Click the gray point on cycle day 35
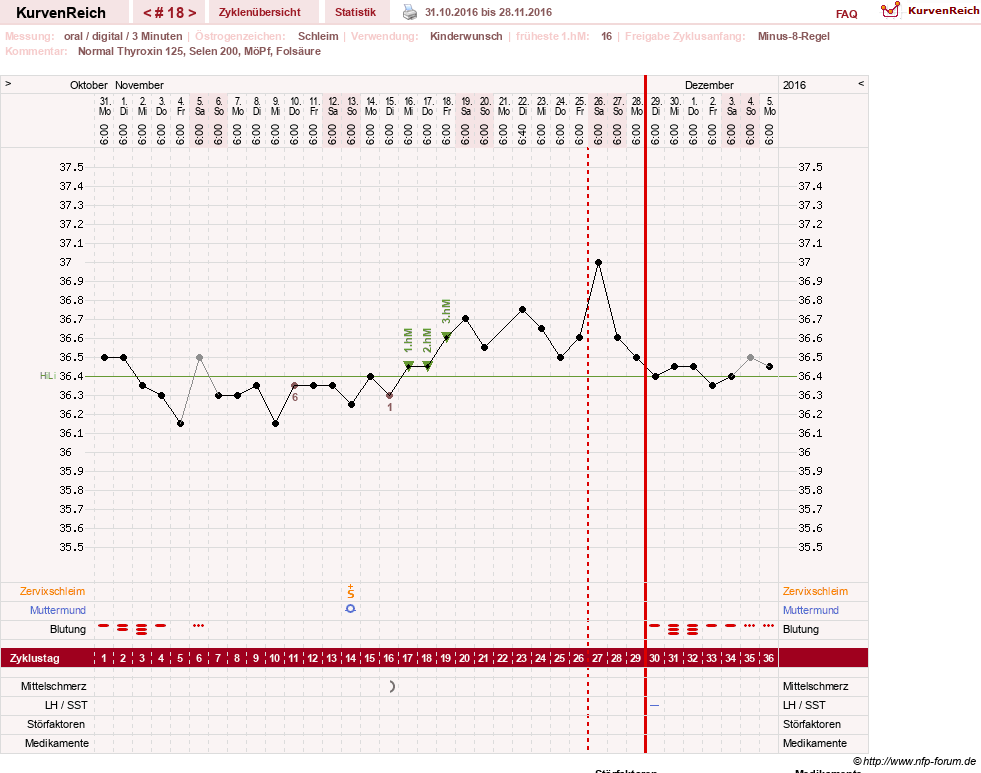This screenshot has height=773, width=981. [x=751, y=358]
